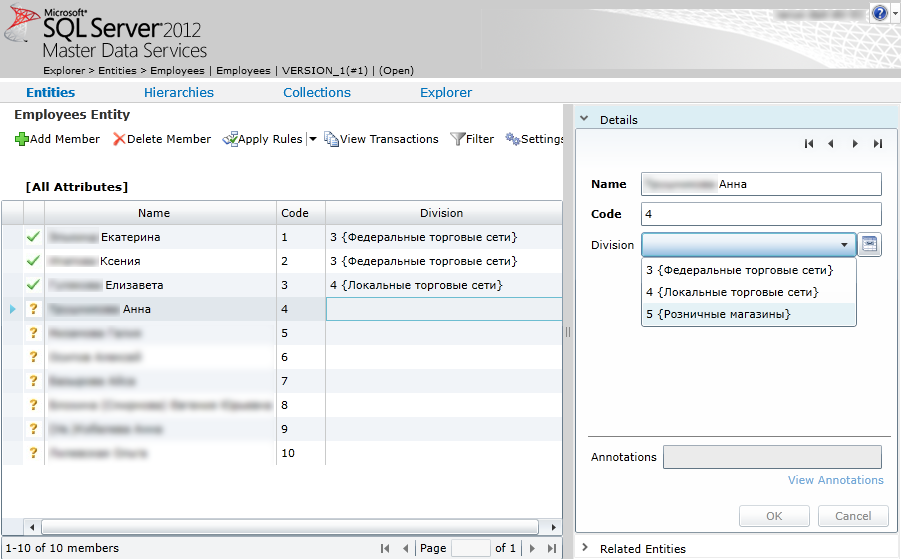Open Settings in the toolbar

coord(534,139)
